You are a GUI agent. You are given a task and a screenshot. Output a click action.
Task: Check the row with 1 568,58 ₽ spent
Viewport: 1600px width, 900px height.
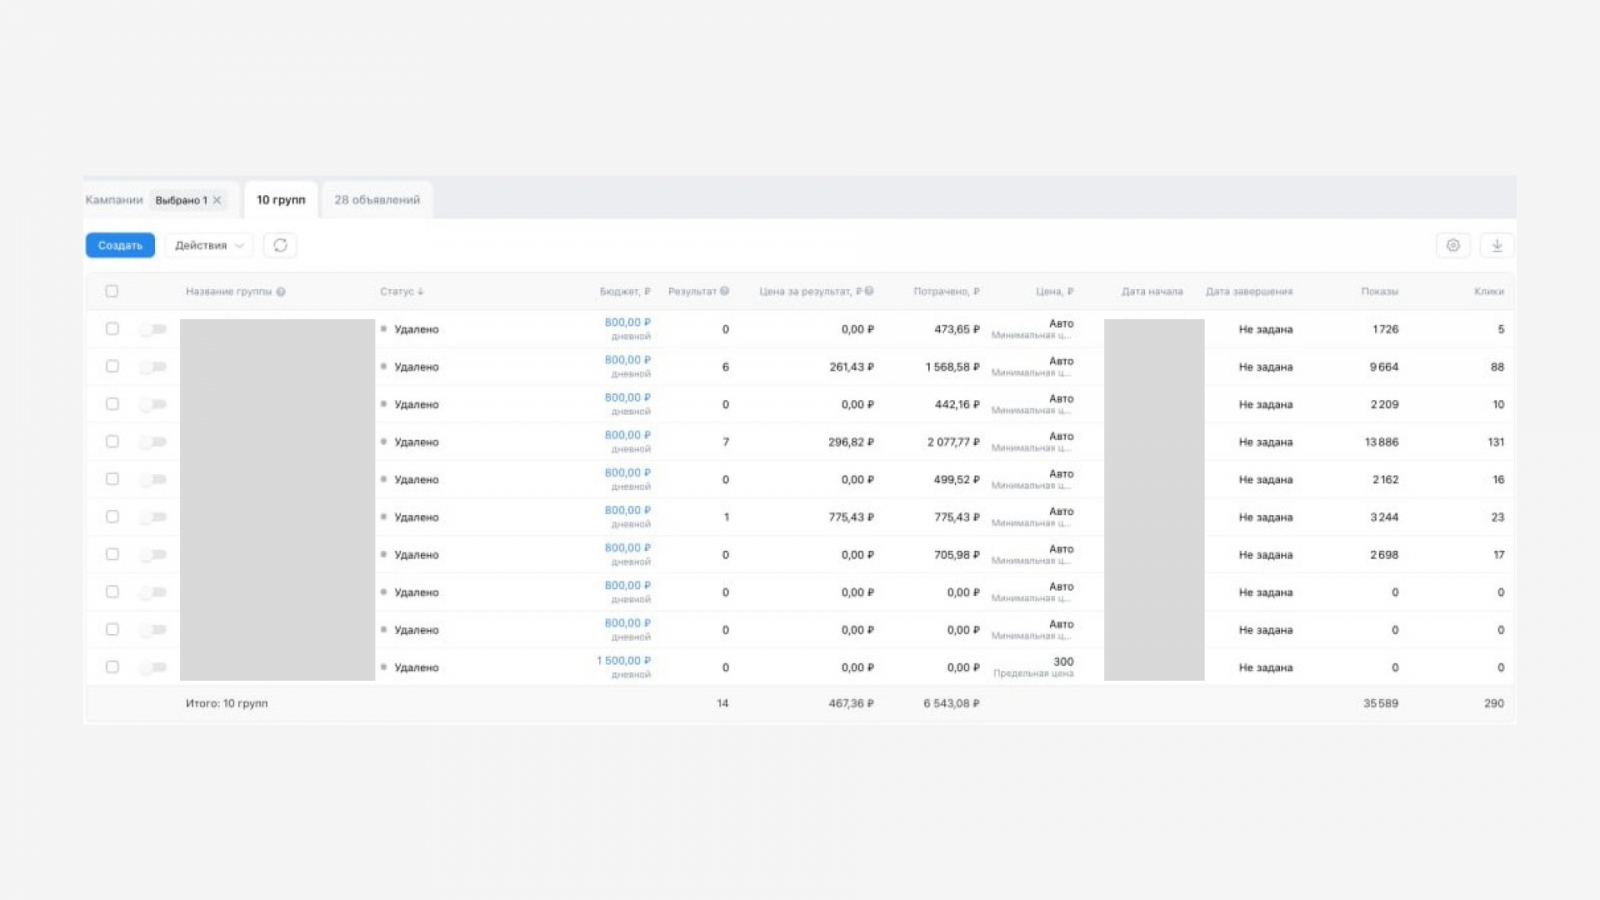(112, 366)
